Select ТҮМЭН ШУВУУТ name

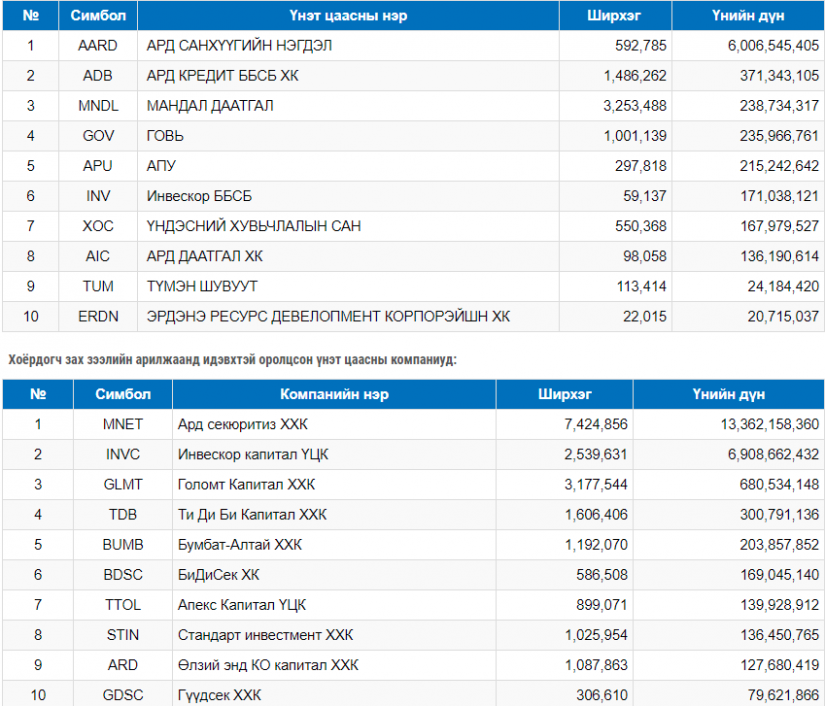pos(202,286)
